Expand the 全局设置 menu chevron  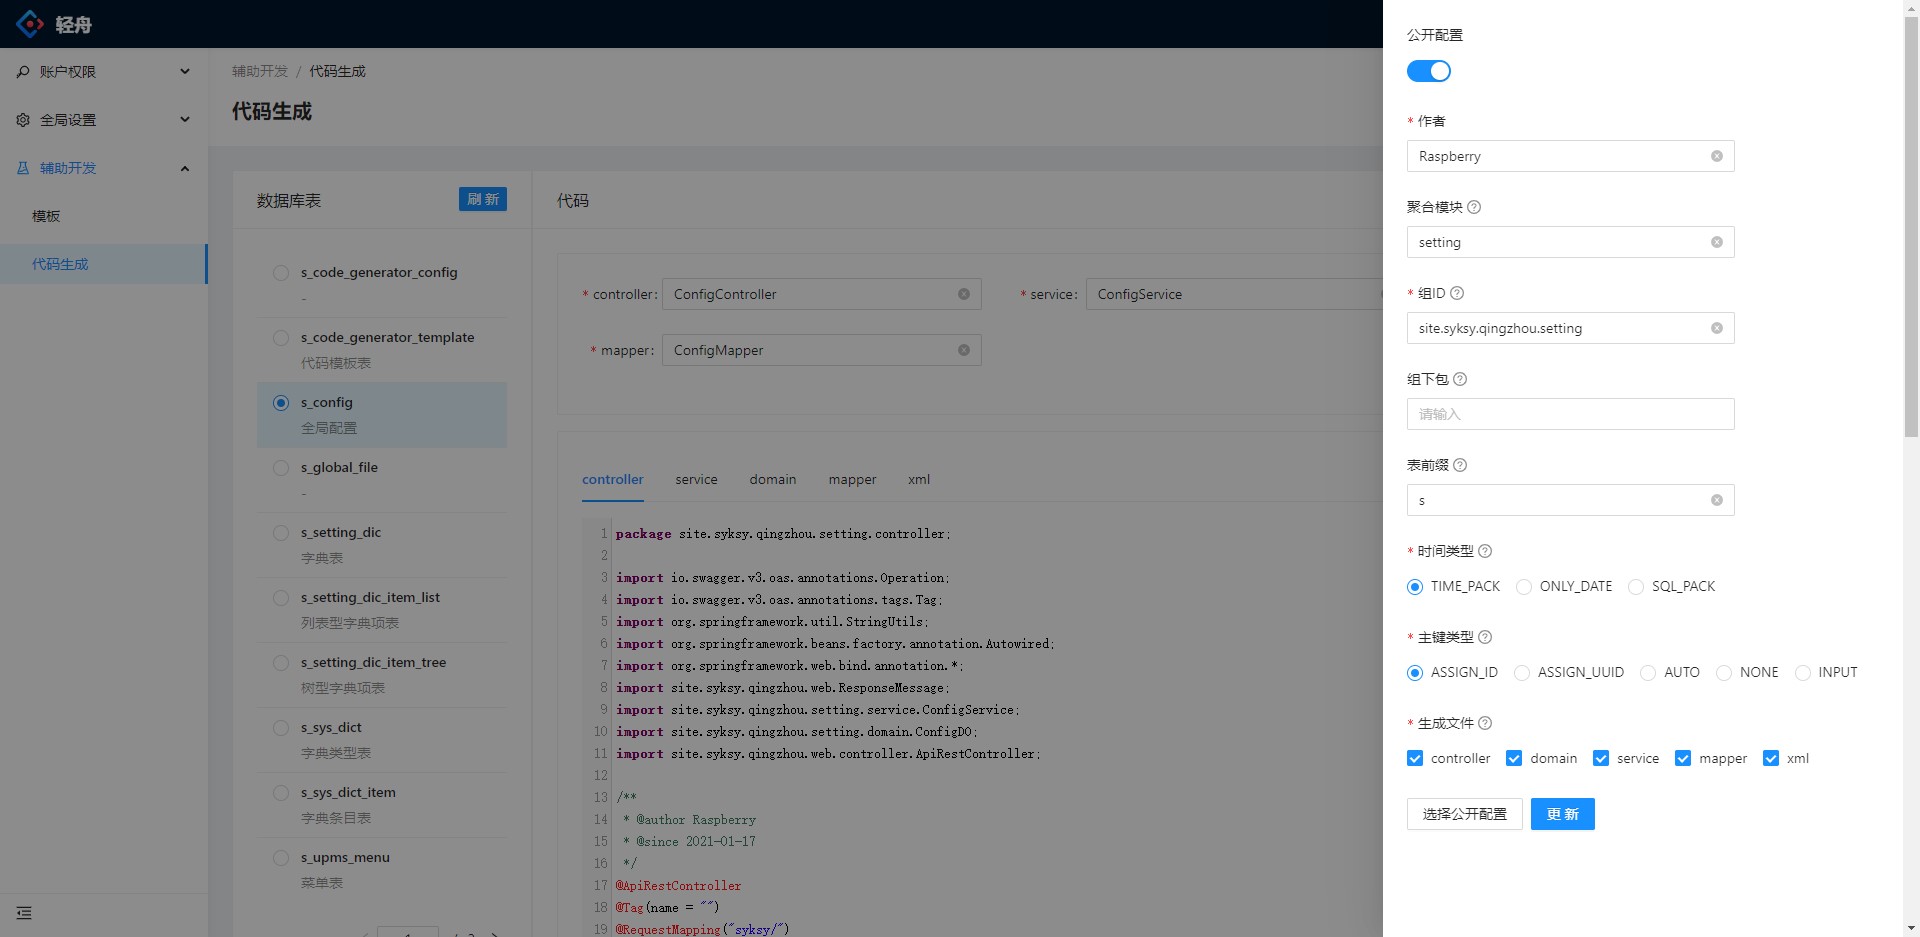coord(185,120)
